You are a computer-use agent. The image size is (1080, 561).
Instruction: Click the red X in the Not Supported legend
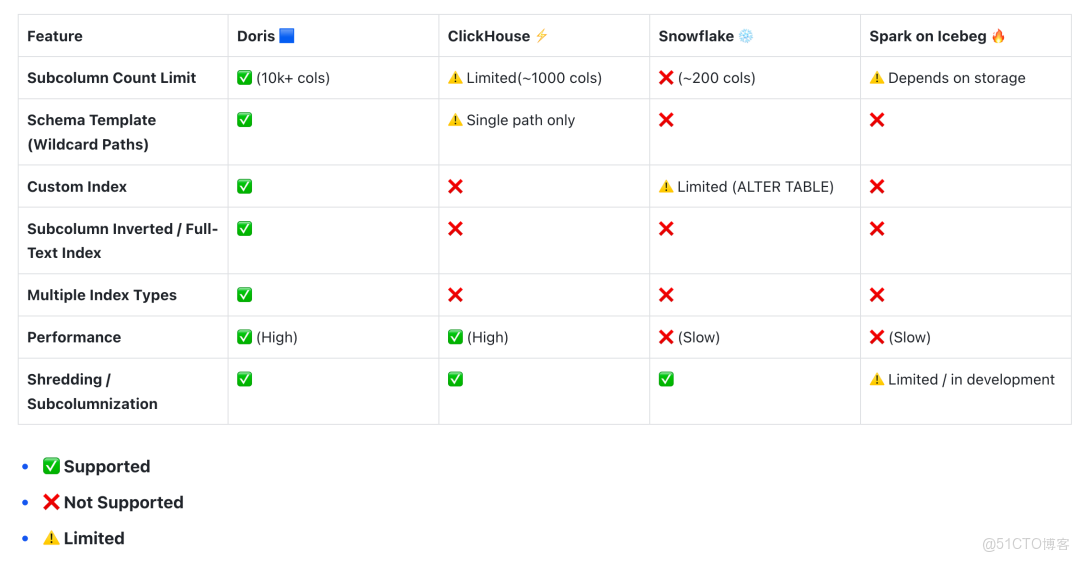coord(51,502)
